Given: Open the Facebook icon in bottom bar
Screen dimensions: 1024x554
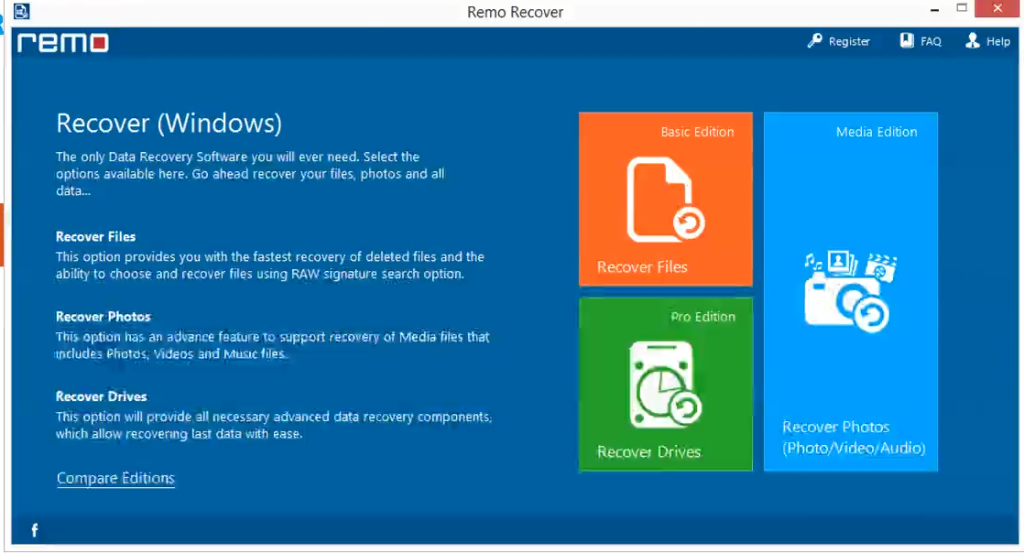Looking at the screenshot, I should [x=34, y=530].
